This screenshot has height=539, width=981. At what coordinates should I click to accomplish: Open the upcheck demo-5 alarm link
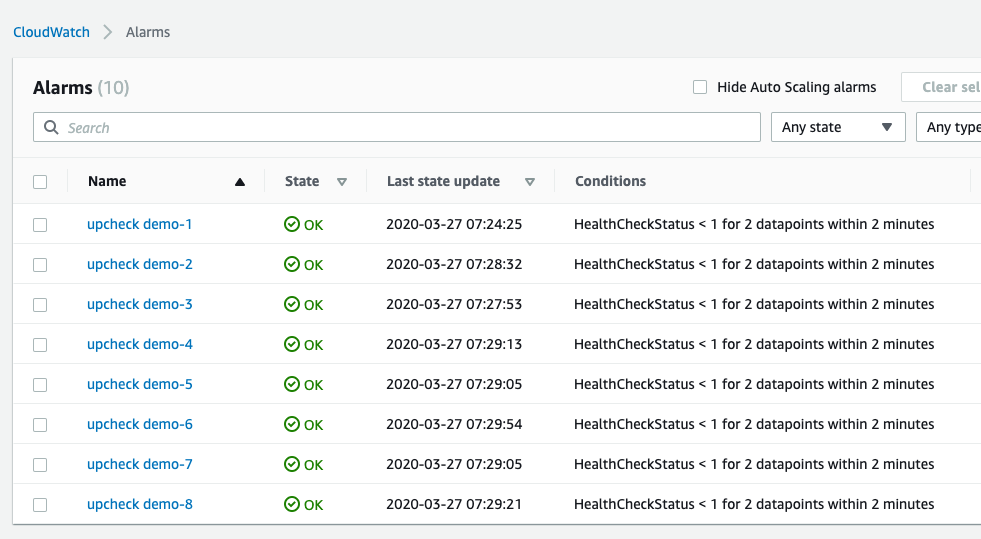pyautogui.click(x=139, y=384)
